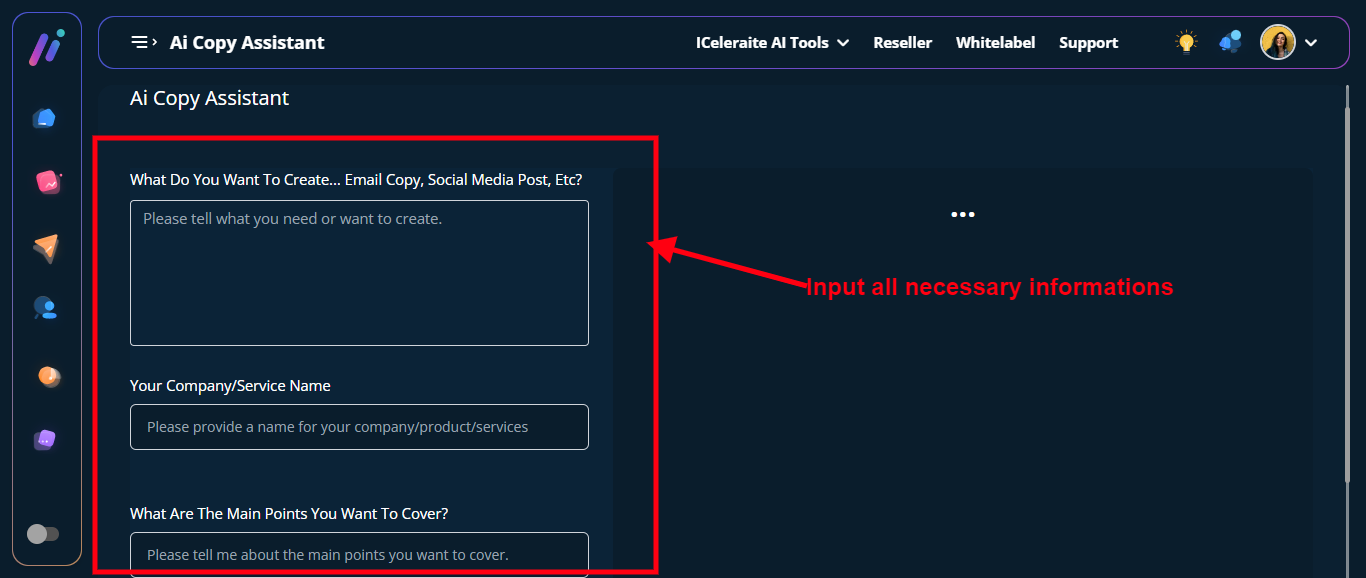Click the 'What Do You Want To Create' textarea
Viewport: 1366px width, 578px height.
point(359,273)
